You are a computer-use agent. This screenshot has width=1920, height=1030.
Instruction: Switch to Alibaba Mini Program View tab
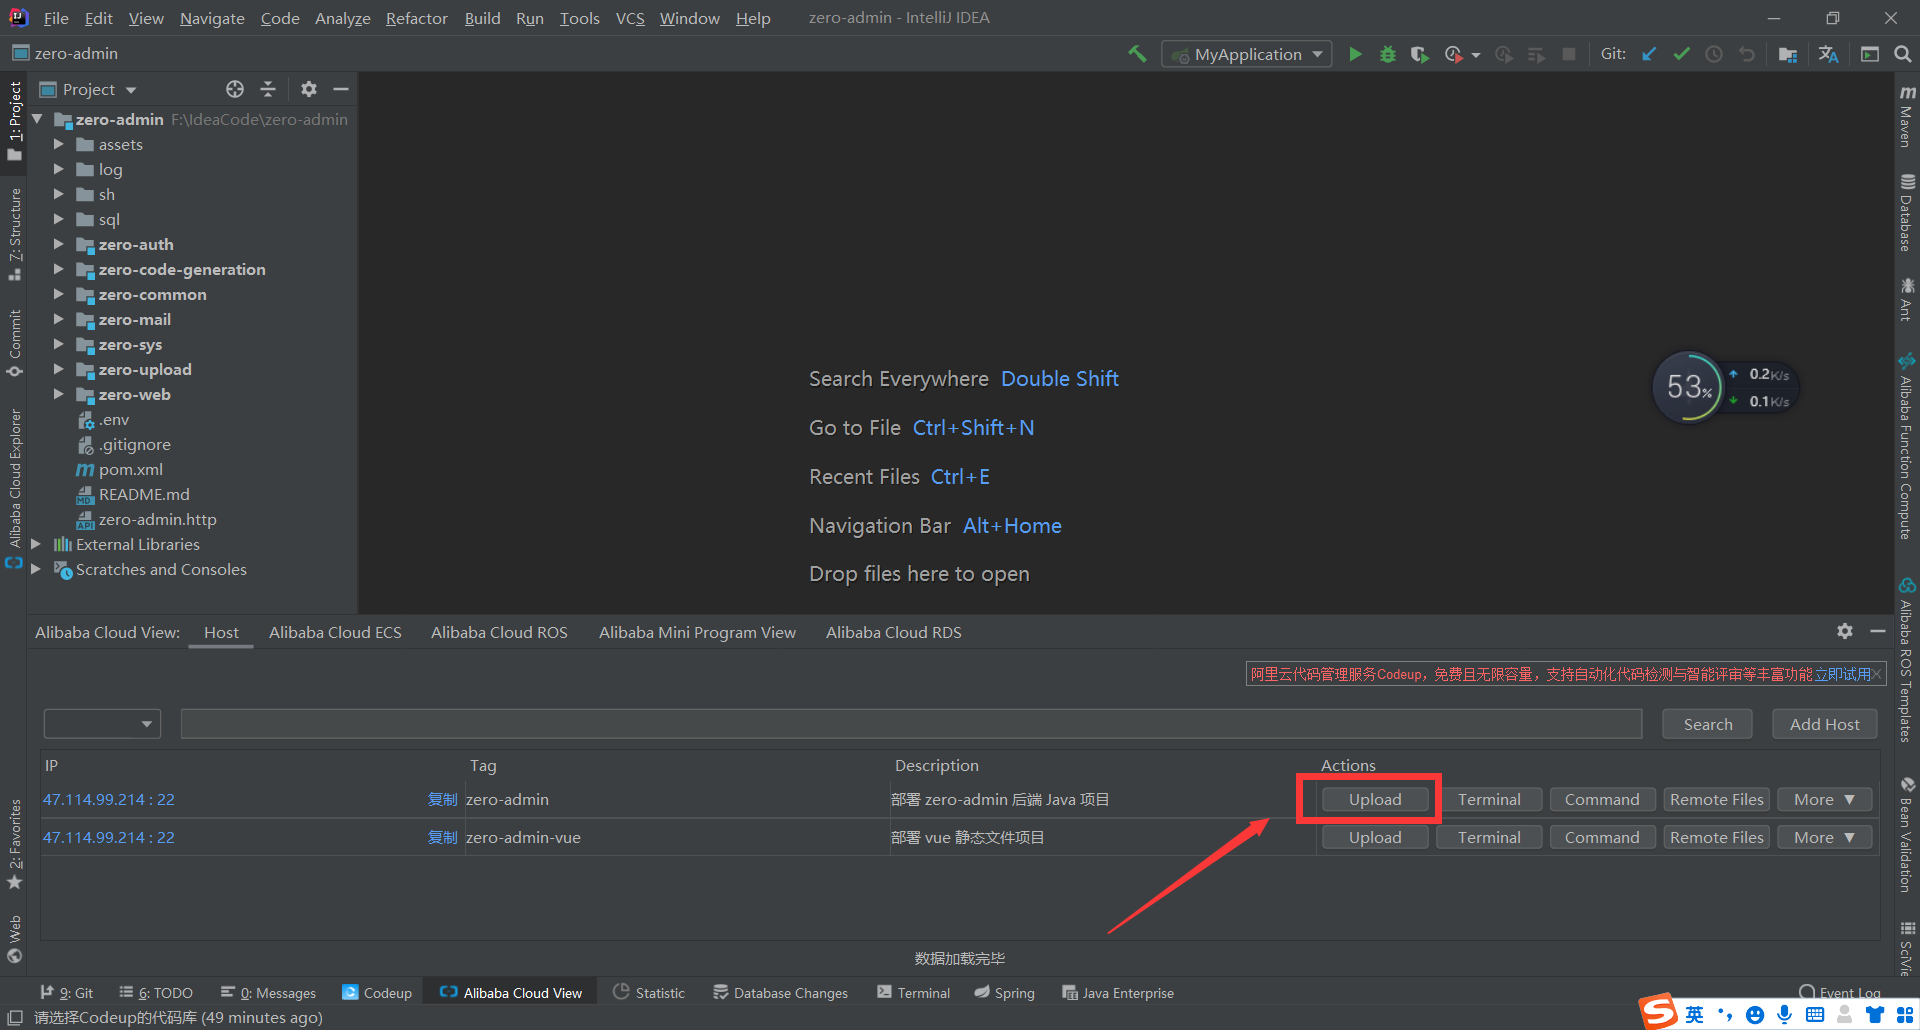tap(697, 632)
